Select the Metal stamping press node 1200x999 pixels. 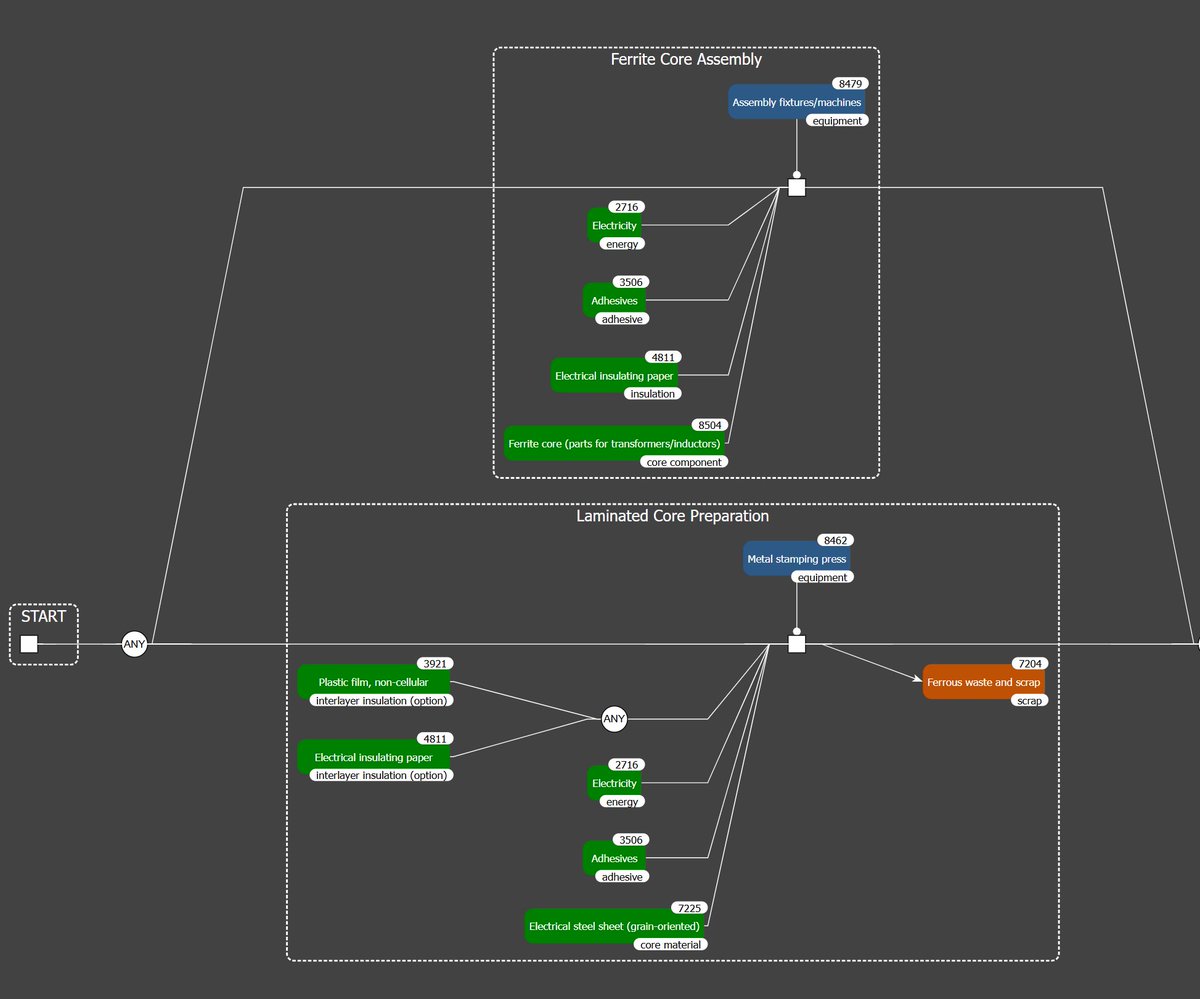pyautogui.click(x=796, y=559)
